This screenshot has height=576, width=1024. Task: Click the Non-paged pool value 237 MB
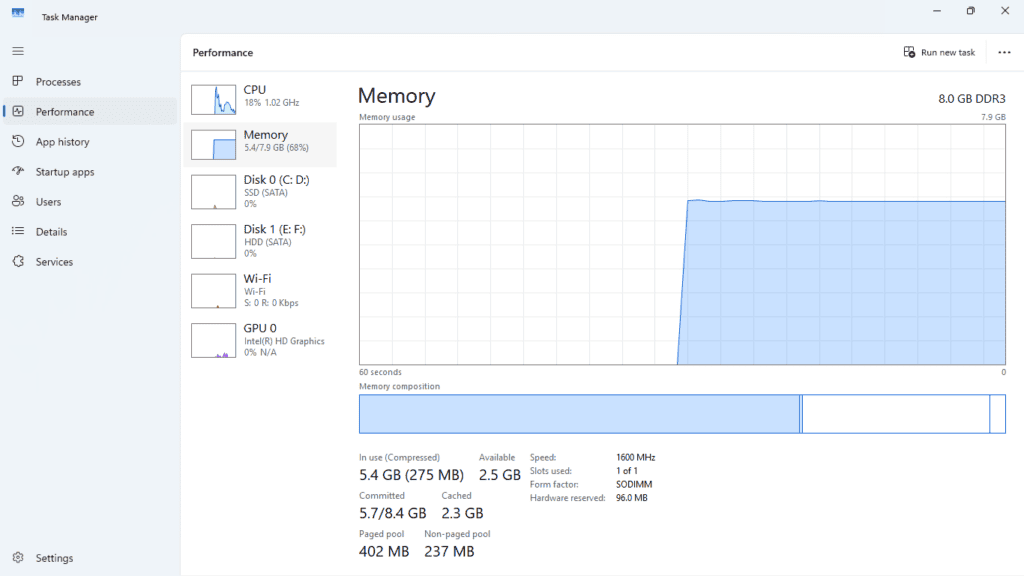tap(449, 551)
